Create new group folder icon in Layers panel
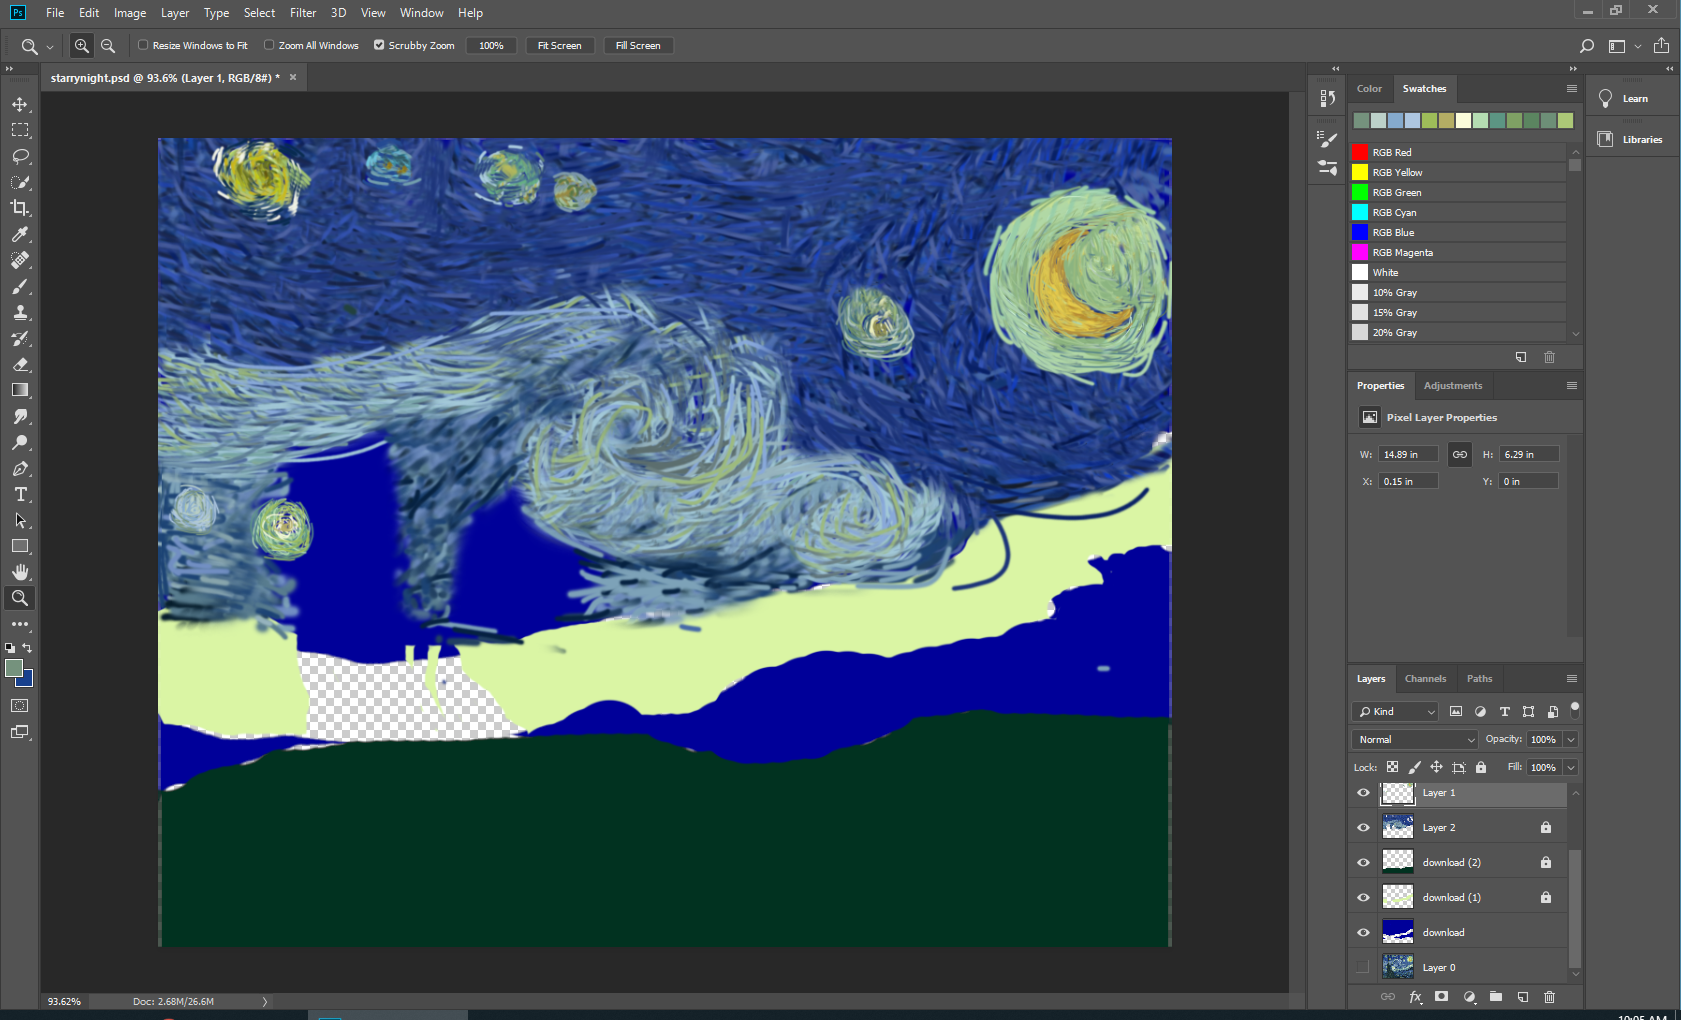 pos(1495,997)
